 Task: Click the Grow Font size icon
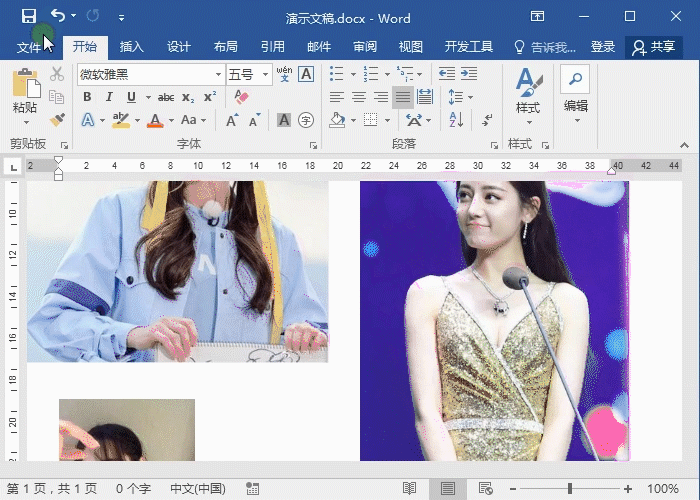point(231,120)
